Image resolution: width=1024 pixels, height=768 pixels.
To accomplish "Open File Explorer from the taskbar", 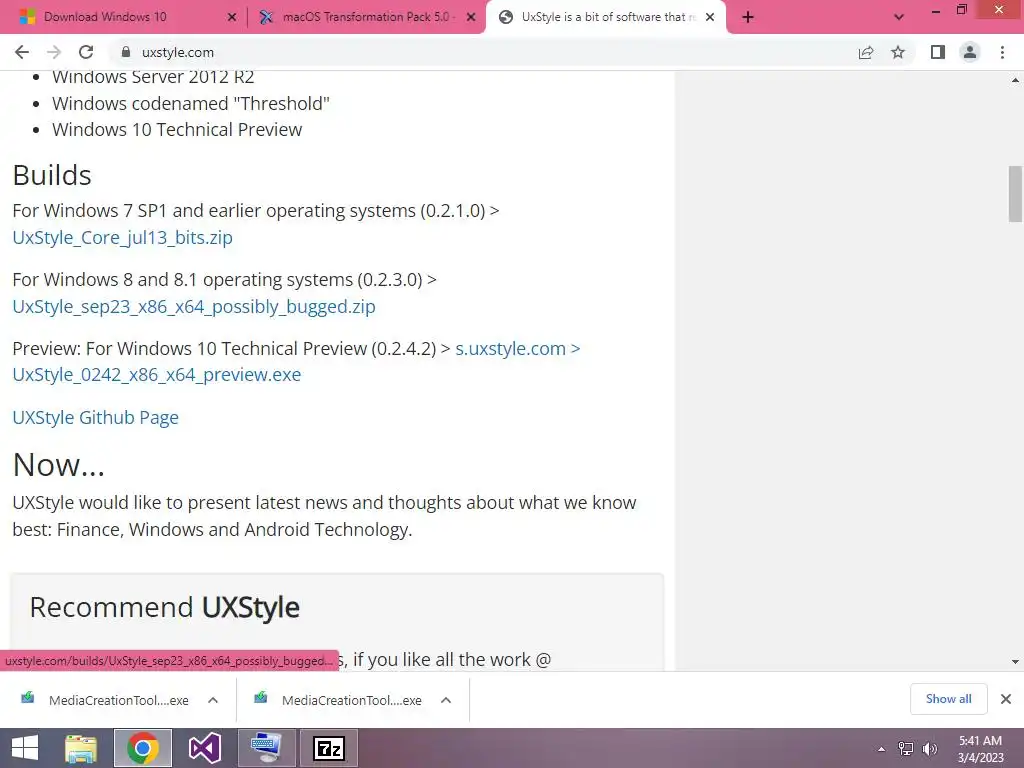I will click(81, 748).
